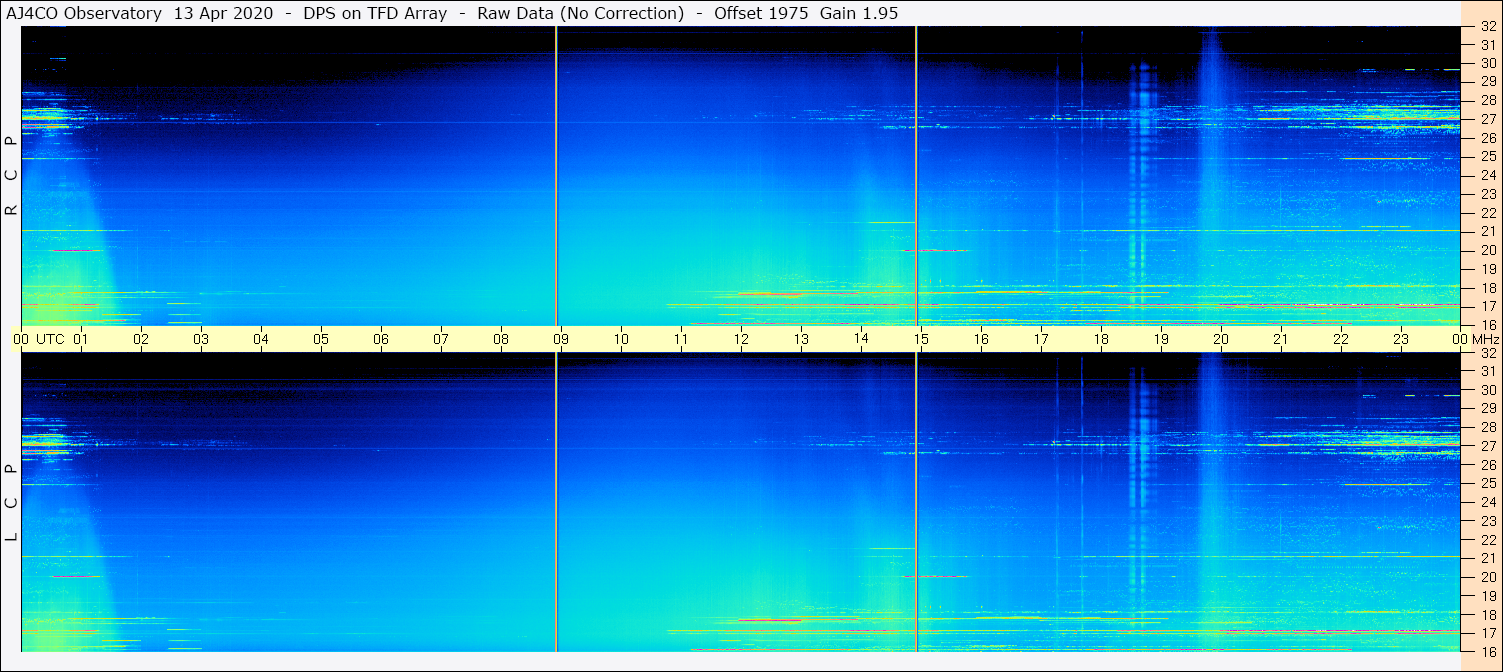This screenshot has height=672, width=1503.
Task: Click the 06 hour tick label
Action: click(381, 339)
